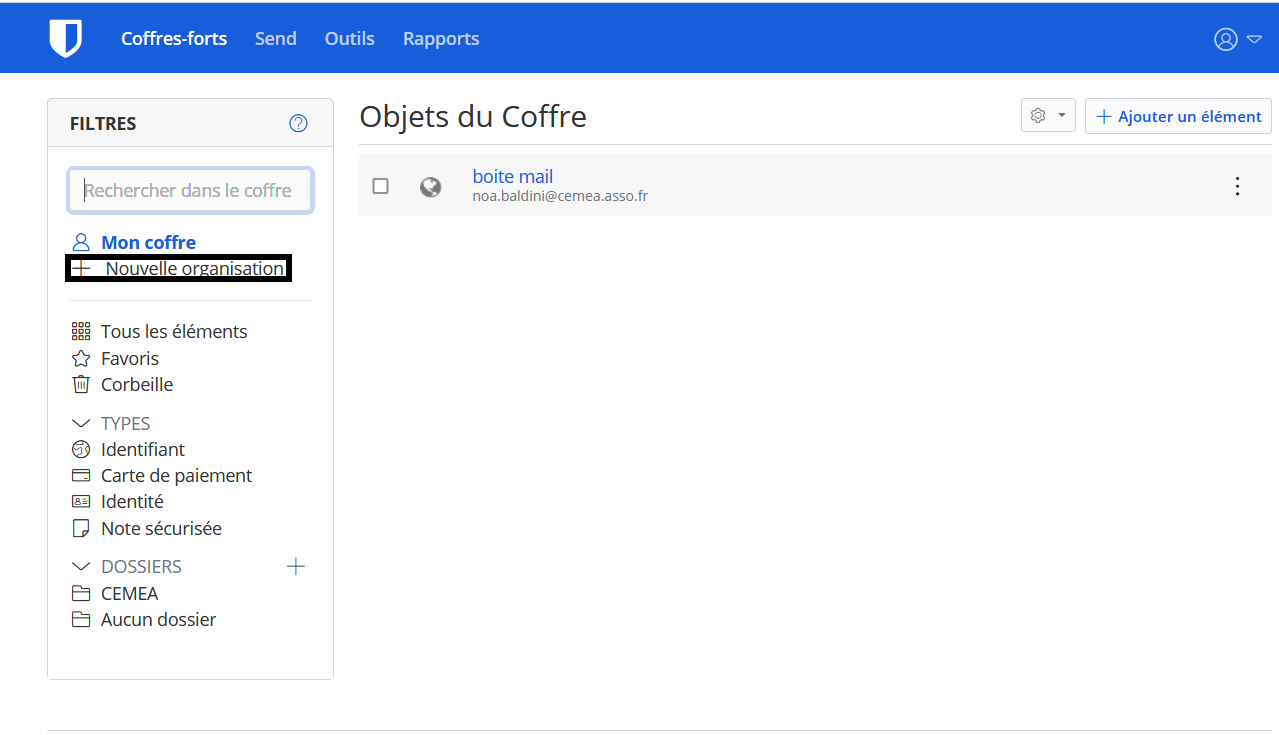Open the three-dot options for boite mail
1279x735 pixels.
click(1237, 186)
